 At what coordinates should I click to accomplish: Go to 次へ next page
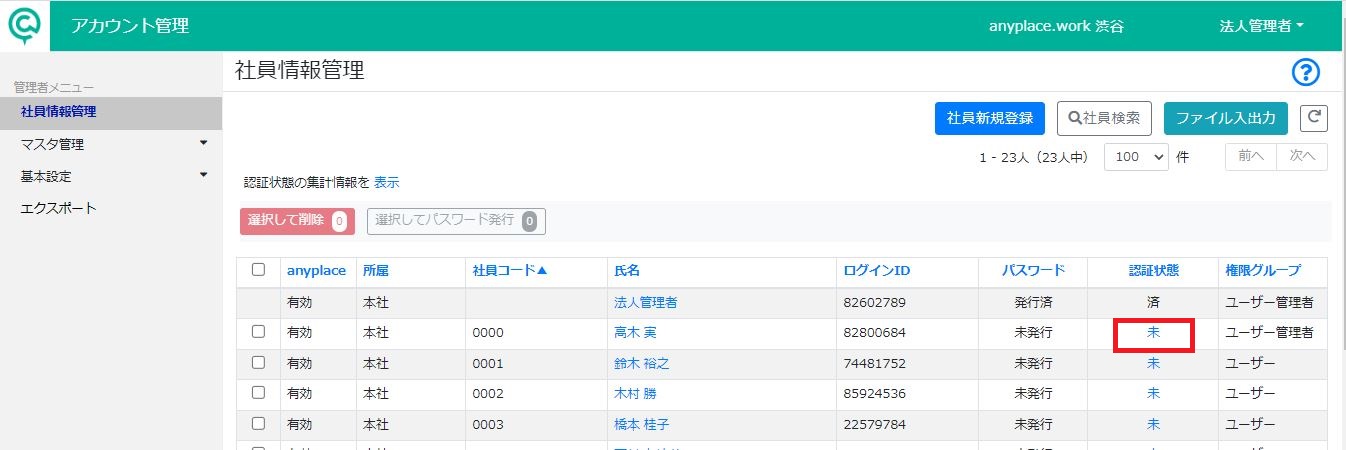[1302, 157]
